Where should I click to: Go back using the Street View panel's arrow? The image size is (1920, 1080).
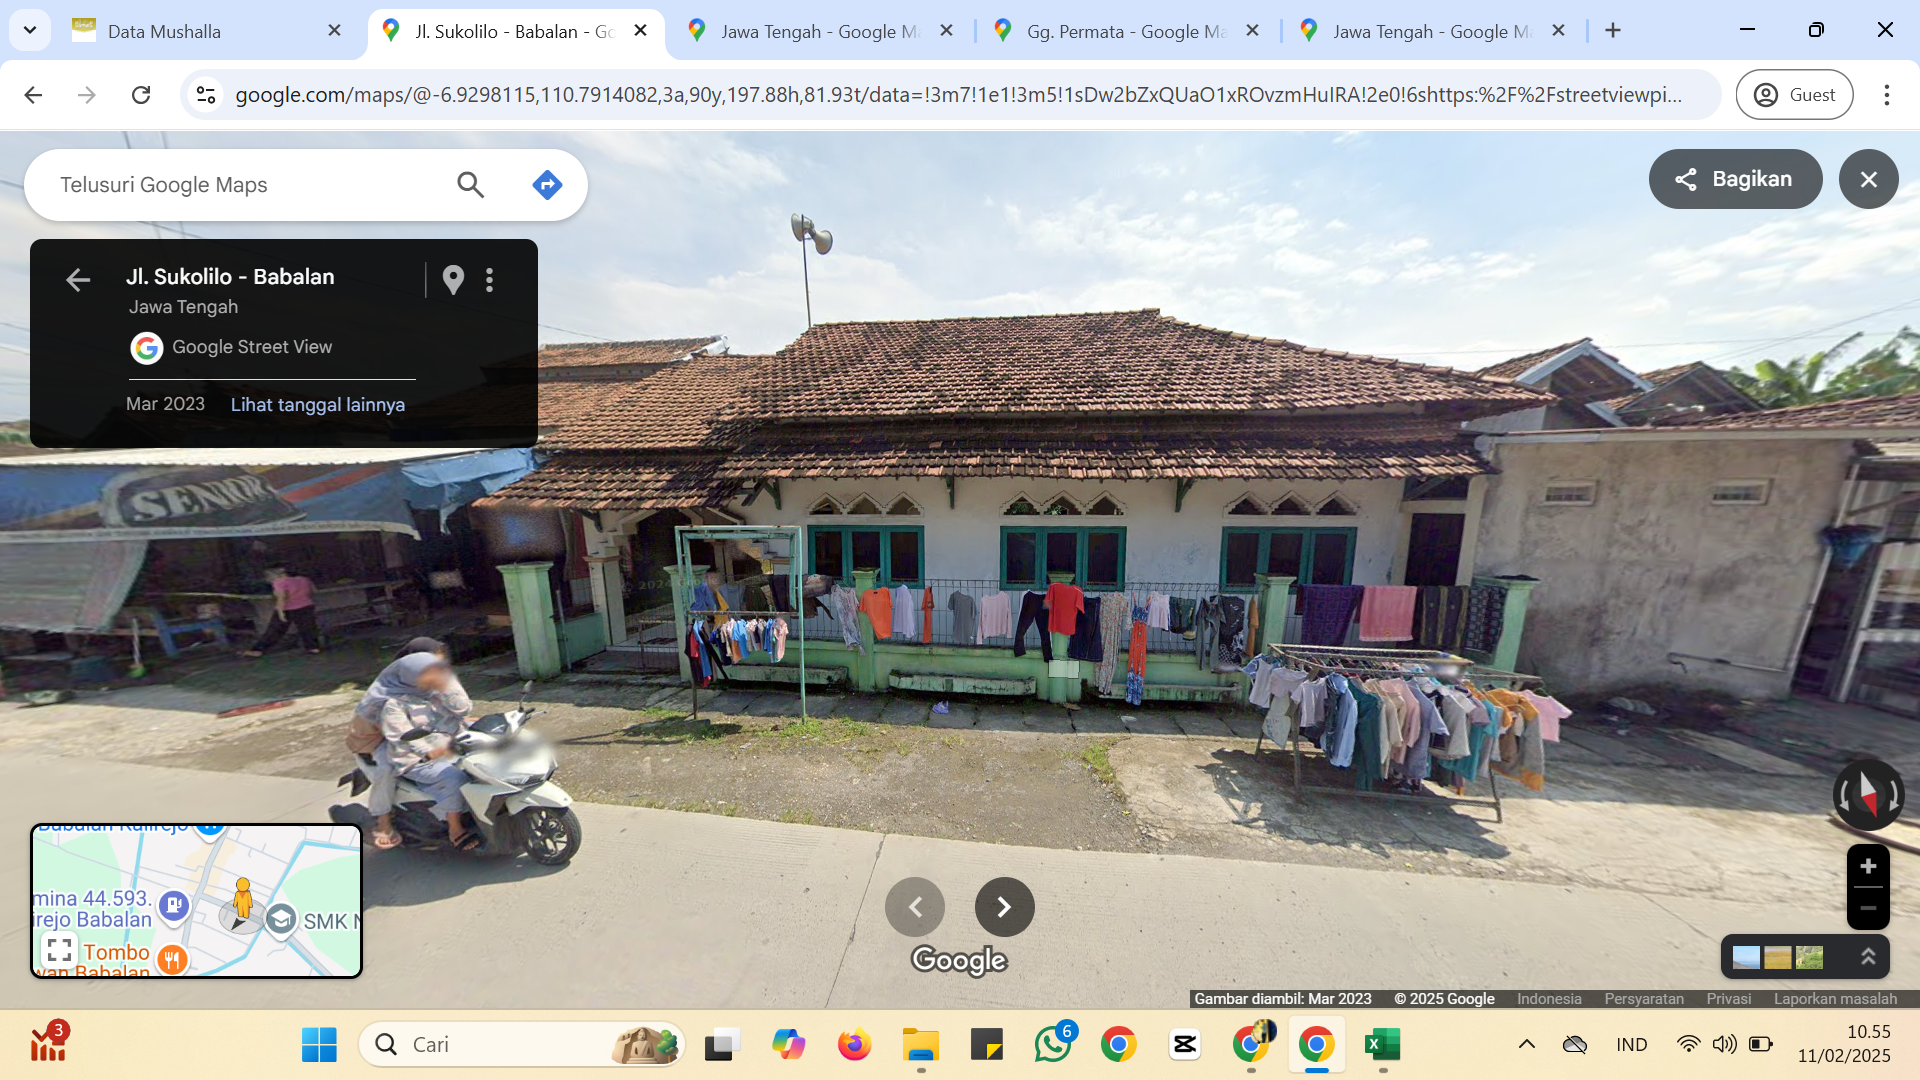point(78,280)
